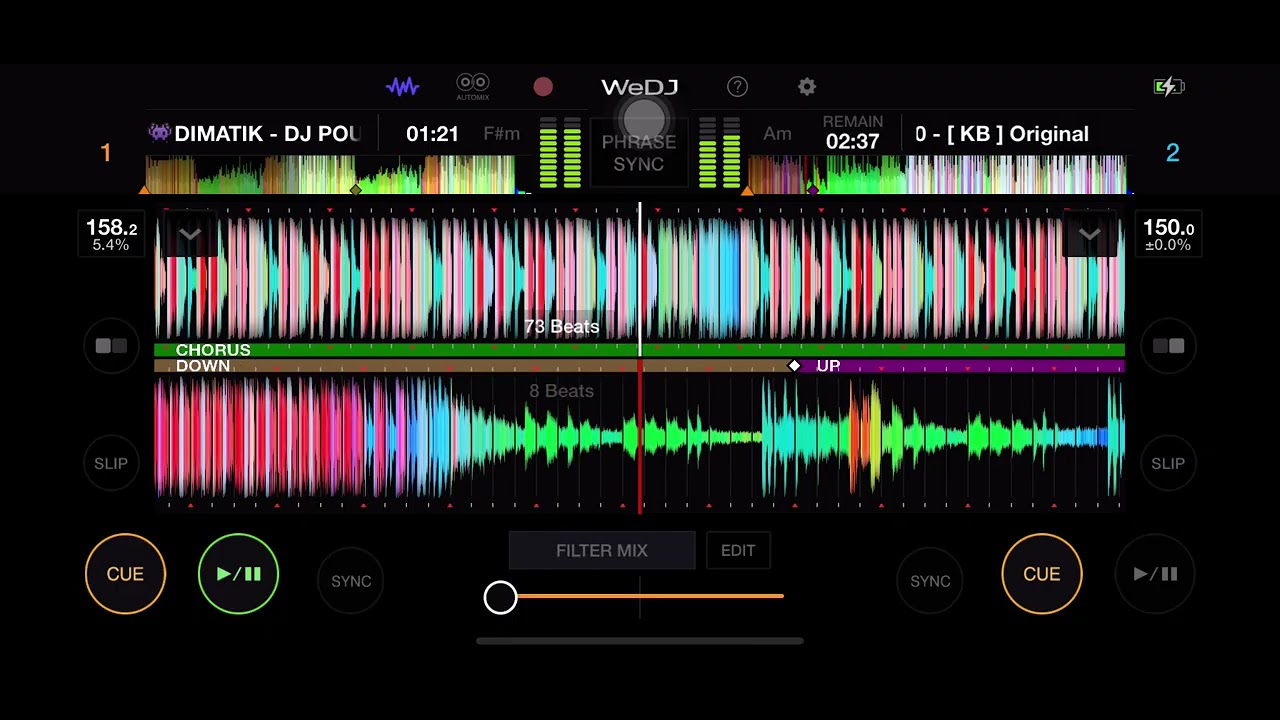This screenshot has width=1280, height=720.
Task: Enable SYNC on deck 1
Action: click(x=351, y=581)
